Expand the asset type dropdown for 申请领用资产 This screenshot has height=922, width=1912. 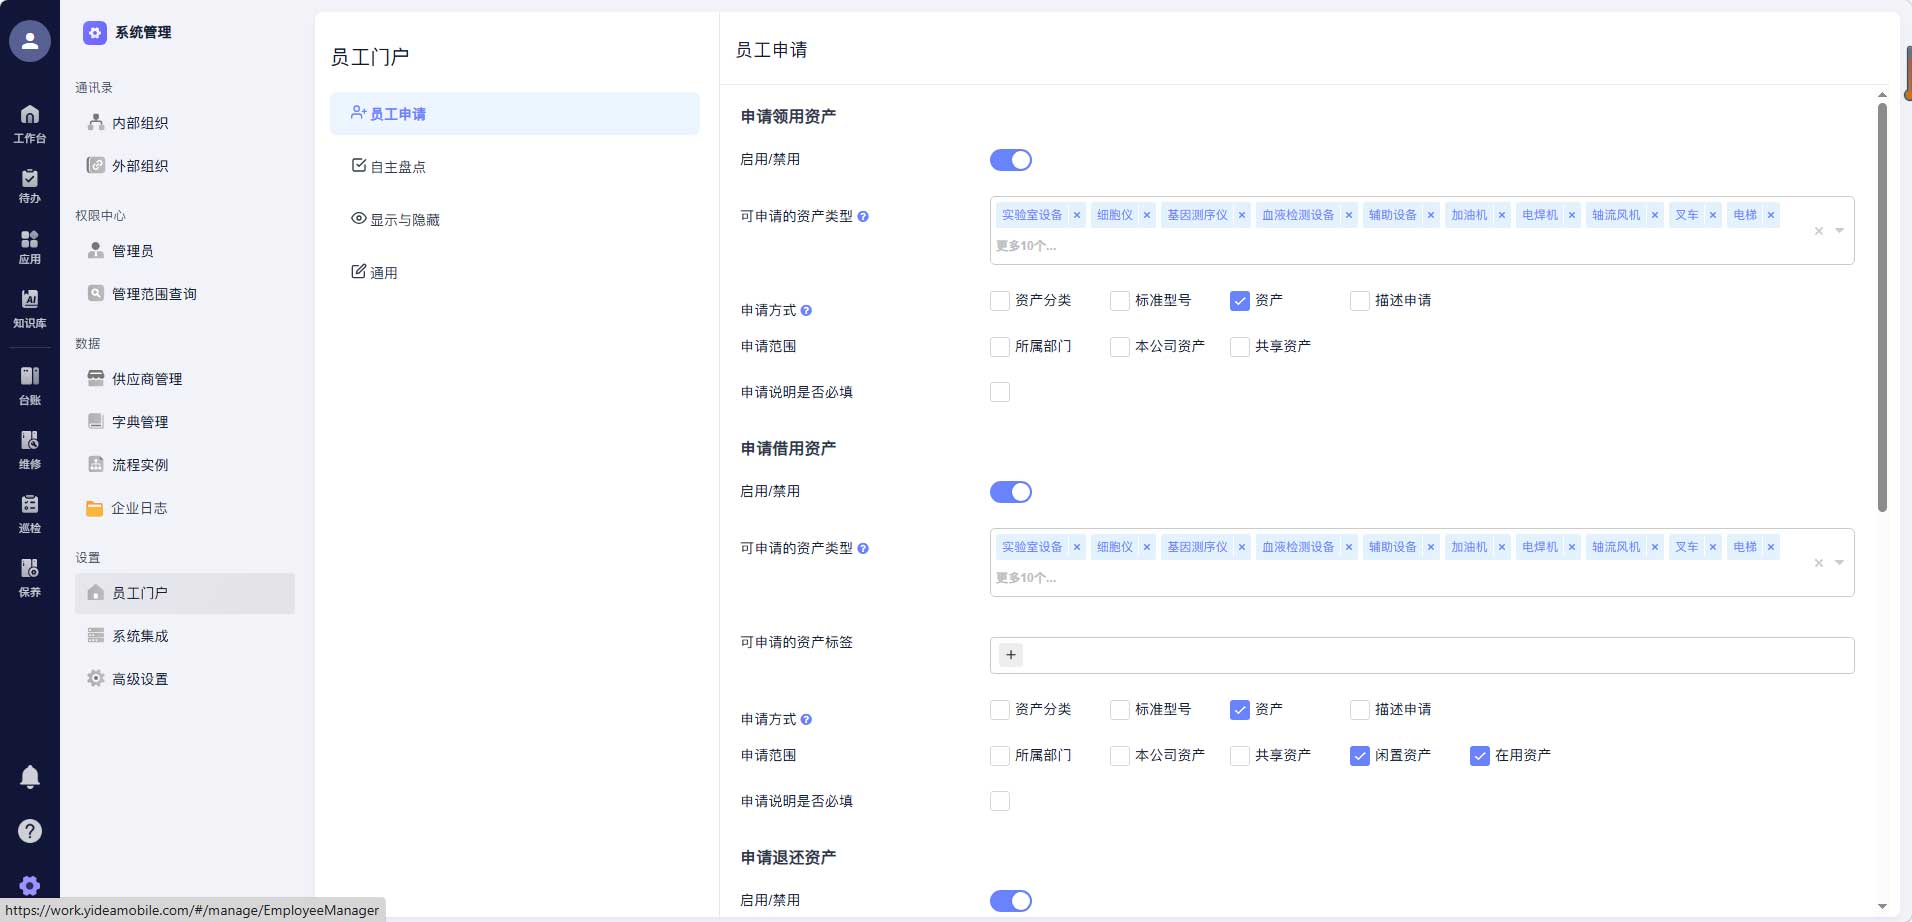[1838, 230]
